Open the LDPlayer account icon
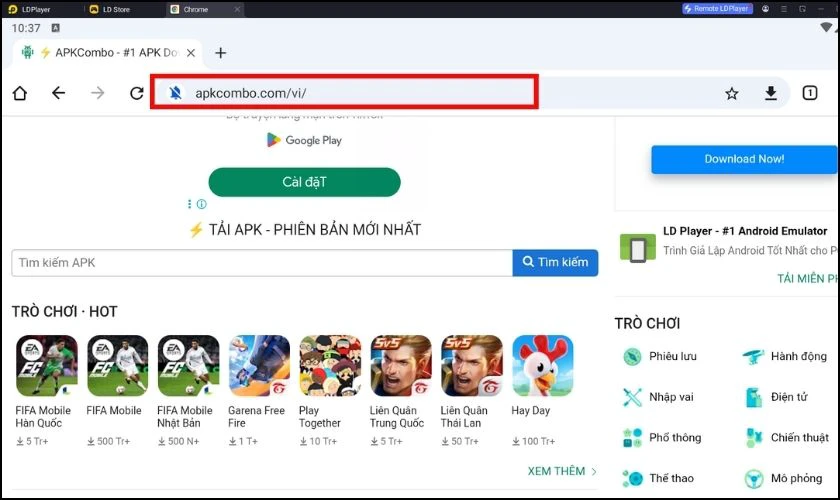Screen dimensions: 840x500 click(x=766, y=9)
